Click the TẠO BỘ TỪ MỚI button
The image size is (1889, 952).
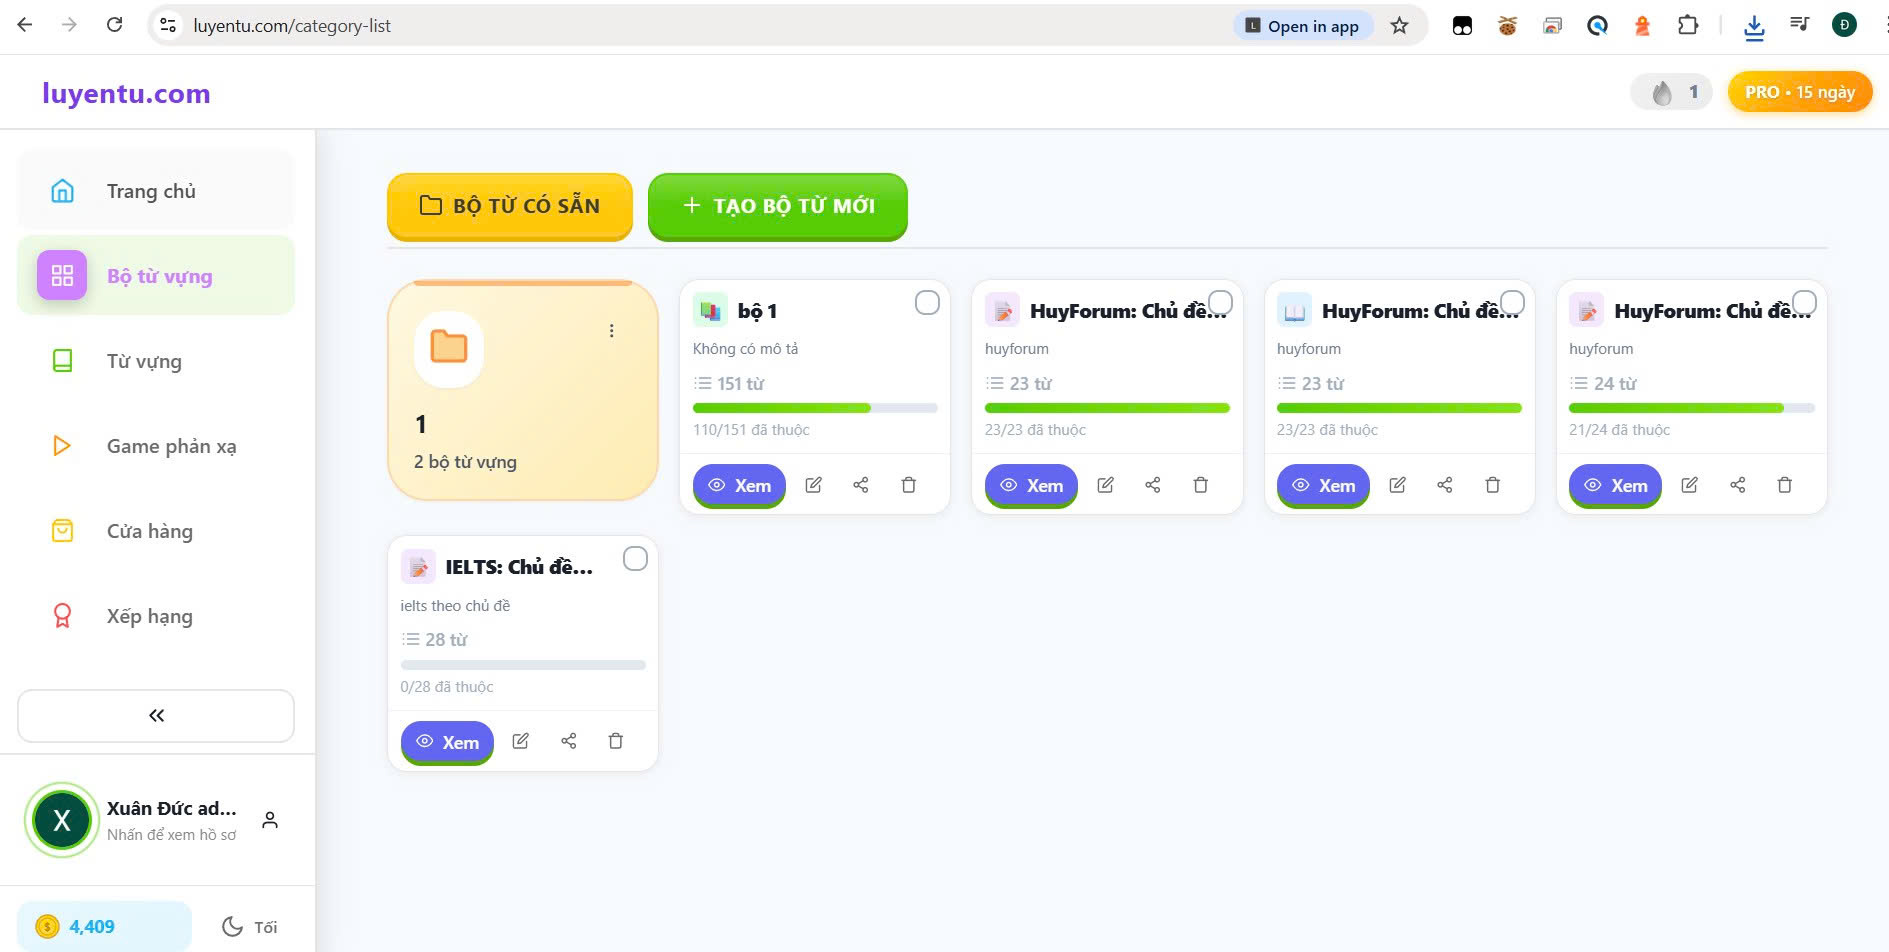pos(777,206)
